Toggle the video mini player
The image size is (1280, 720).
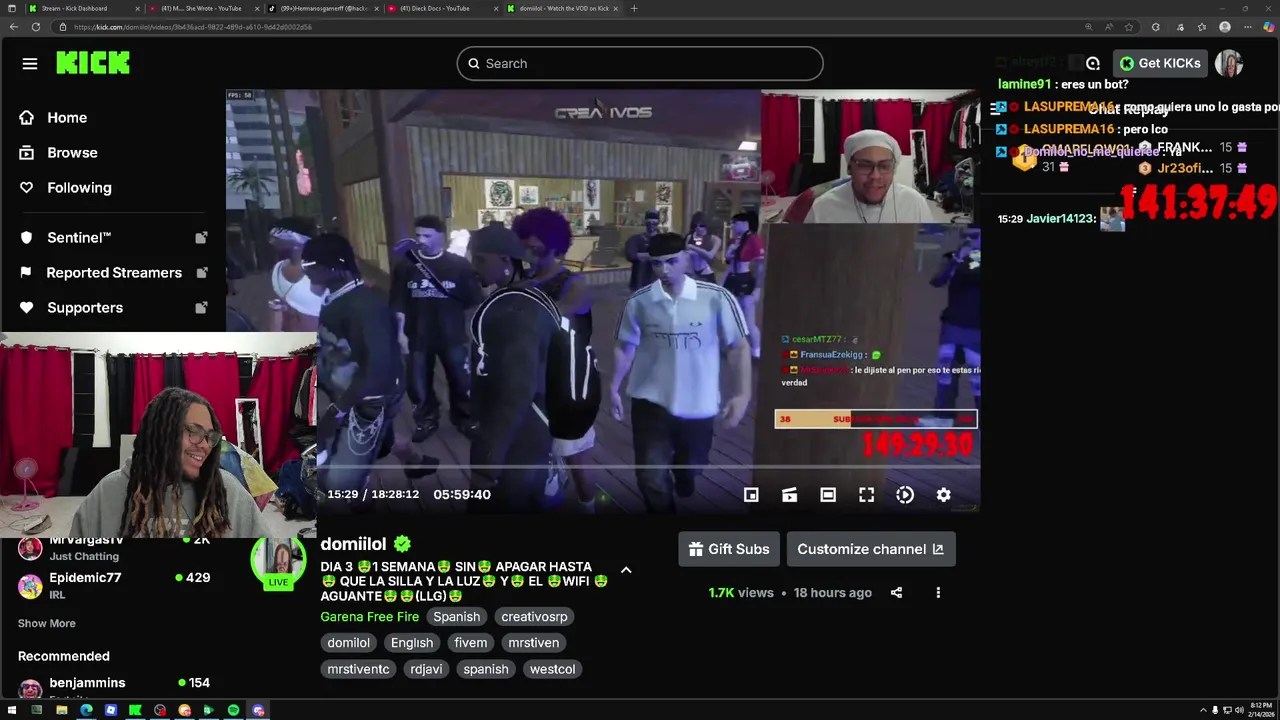751,495
